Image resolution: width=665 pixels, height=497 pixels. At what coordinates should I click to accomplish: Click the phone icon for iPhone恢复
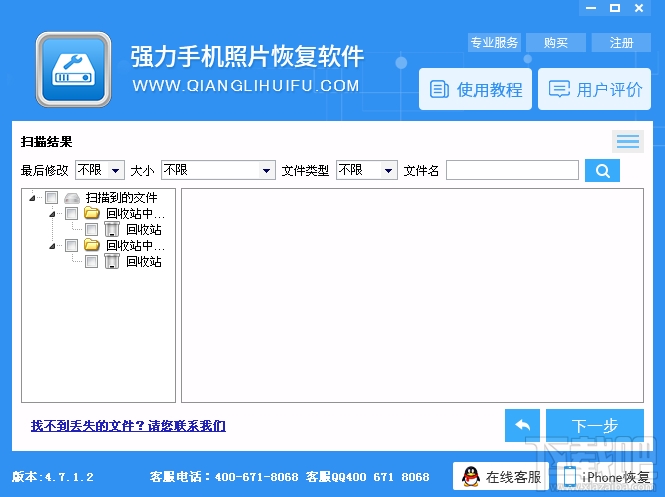pyautogui.click(x=570, y=477)
